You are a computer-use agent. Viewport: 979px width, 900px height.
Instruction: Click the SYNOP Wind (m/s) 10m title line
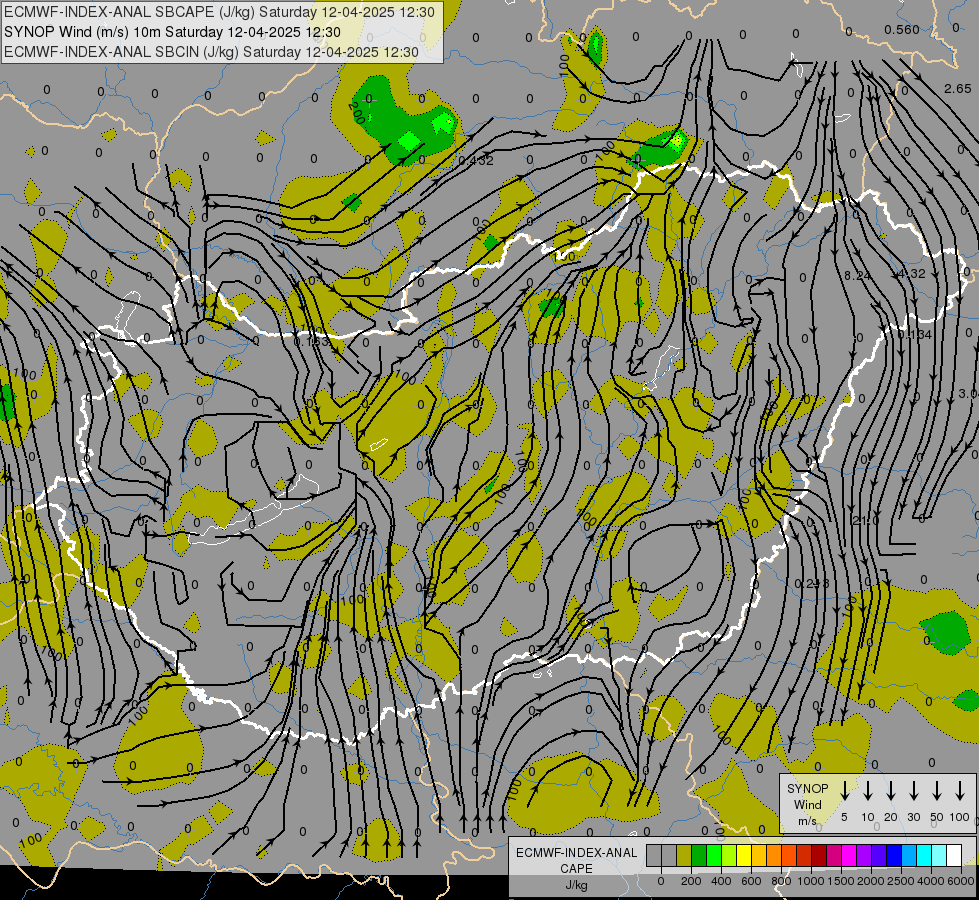click(x=172, y=32)
